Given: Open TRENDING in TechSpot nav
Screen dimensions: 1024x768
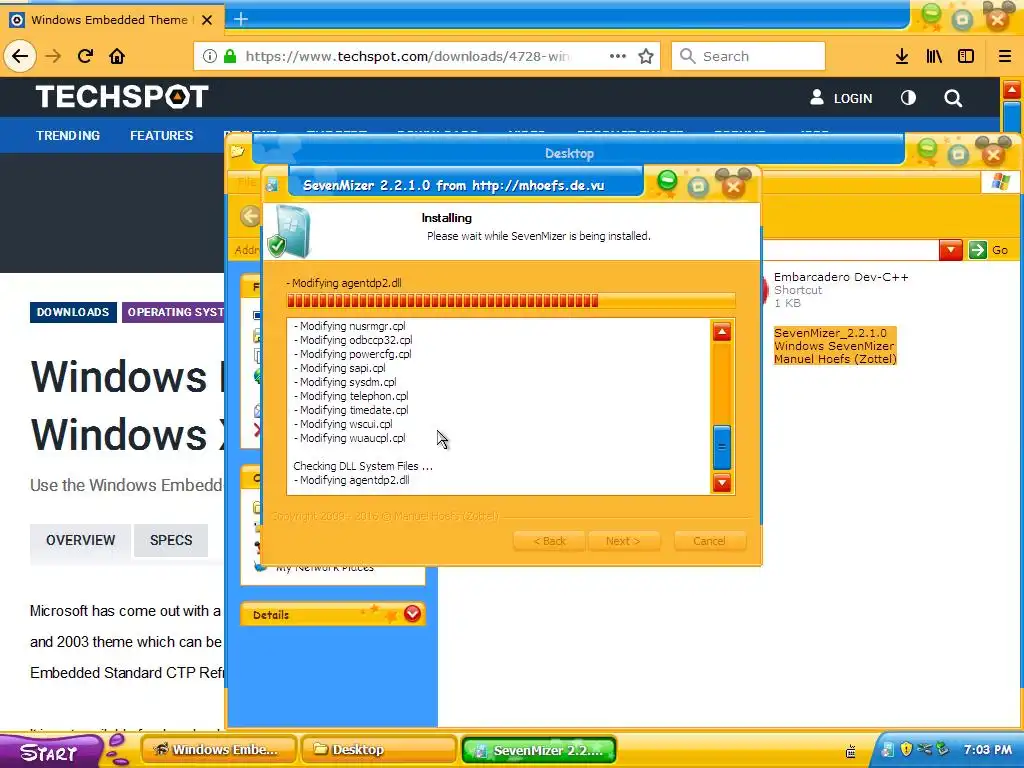Looking at the screenshot, I should pyautogui.click(x=68, y=135).
